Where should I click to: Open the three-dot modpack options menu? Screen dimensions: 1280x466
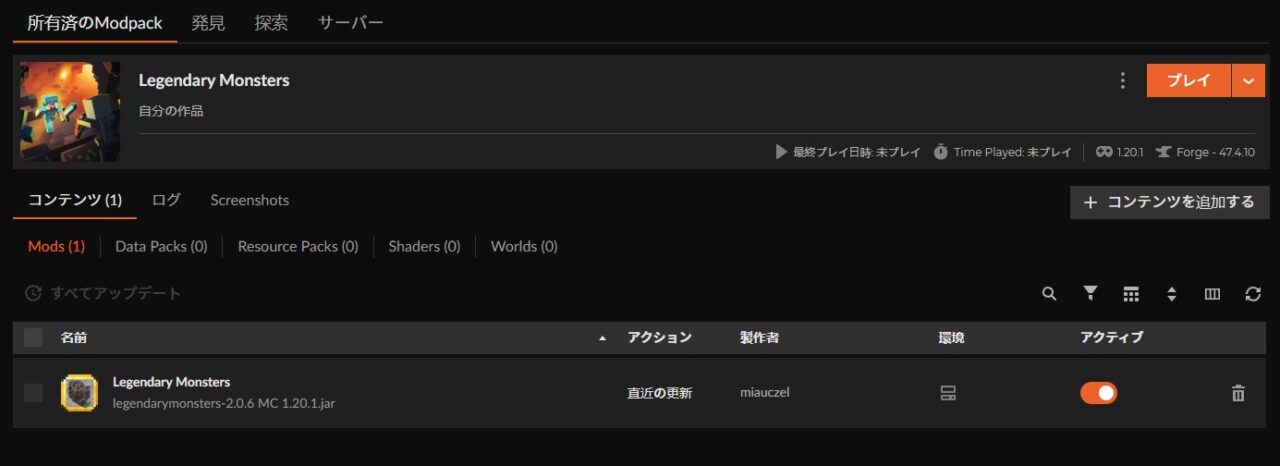(1123, 81)
